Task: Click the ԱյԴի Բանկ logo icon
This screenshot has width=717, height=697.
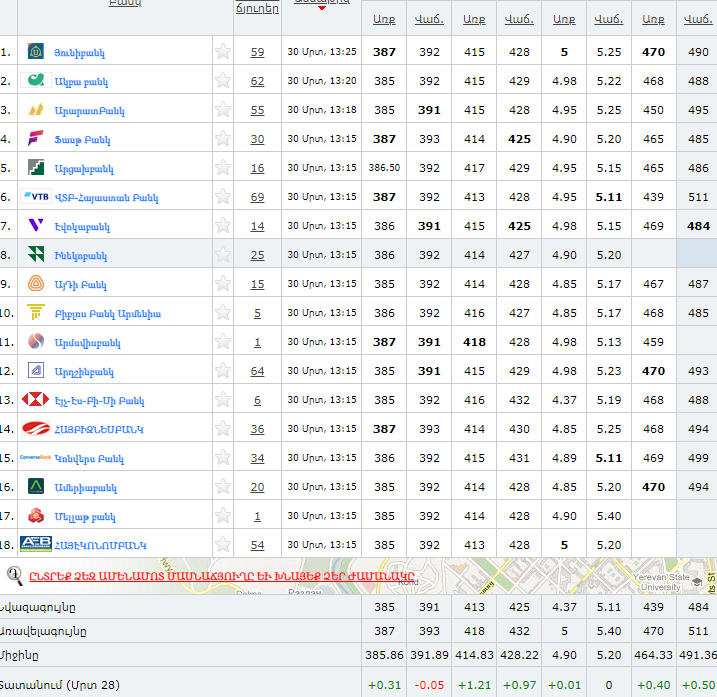Action: tap(36, 284)
